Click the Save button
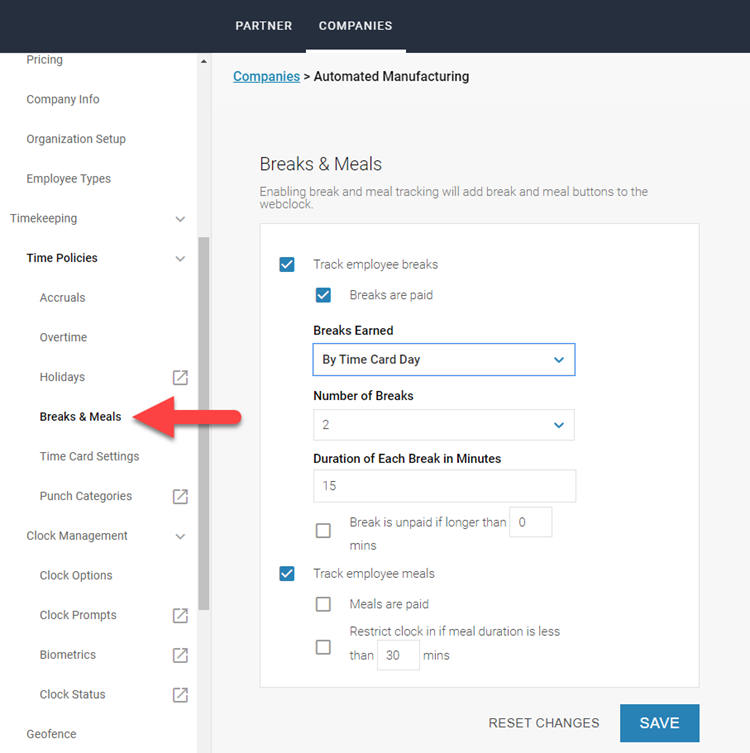The width and height of the screenshot is (750, 753). (x=659, y=723)
